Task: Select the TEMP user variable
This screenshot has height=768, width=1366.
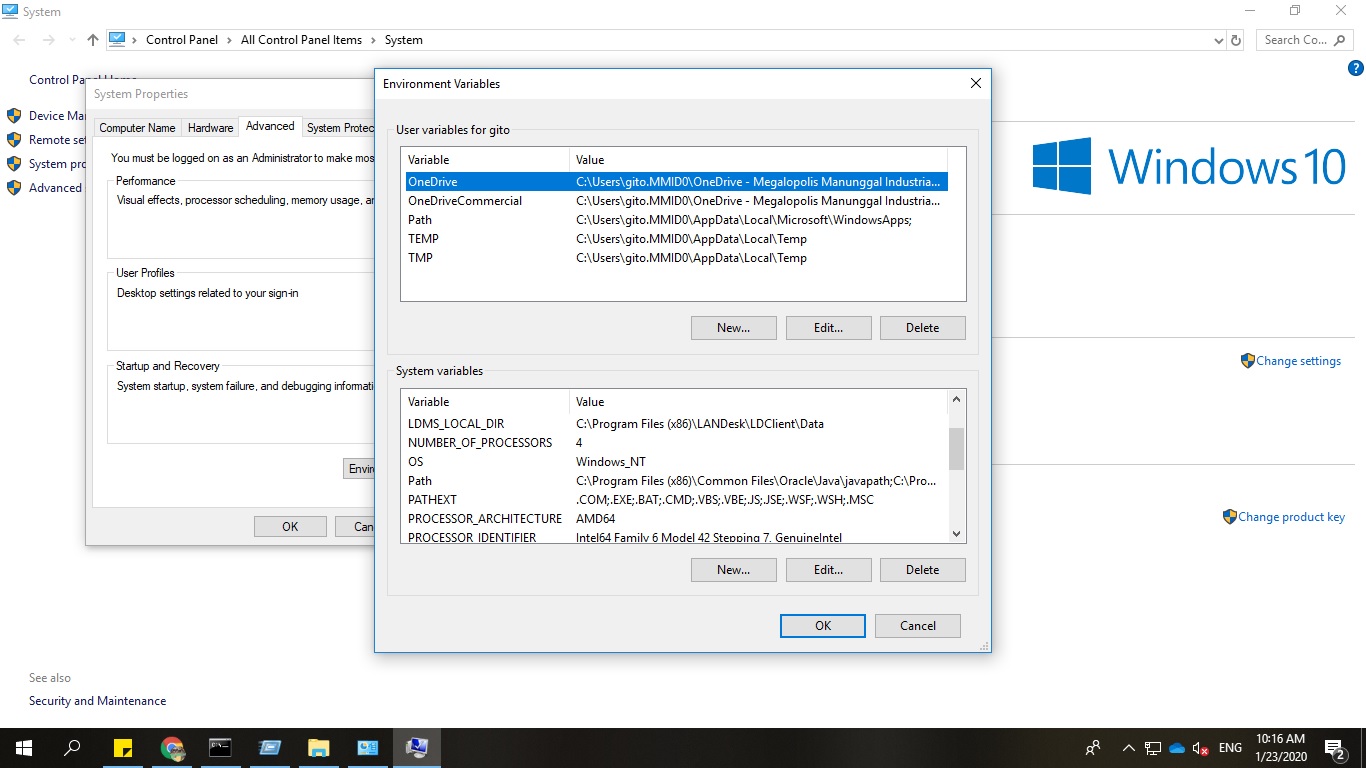Action: point(675,239)
